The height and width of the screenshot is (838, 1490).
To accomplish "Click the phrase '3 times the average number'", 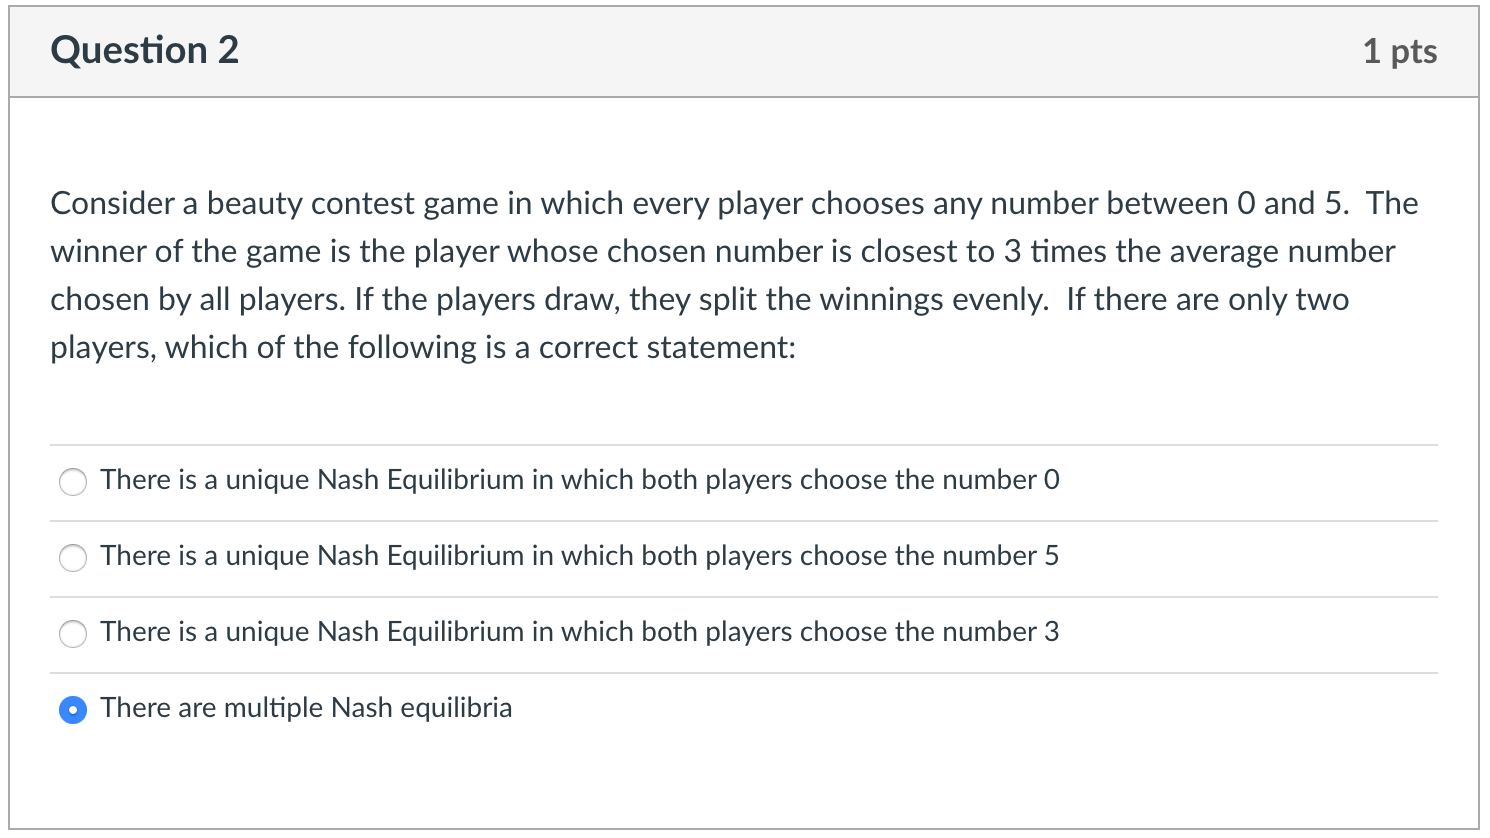I will pos(1199,251).
